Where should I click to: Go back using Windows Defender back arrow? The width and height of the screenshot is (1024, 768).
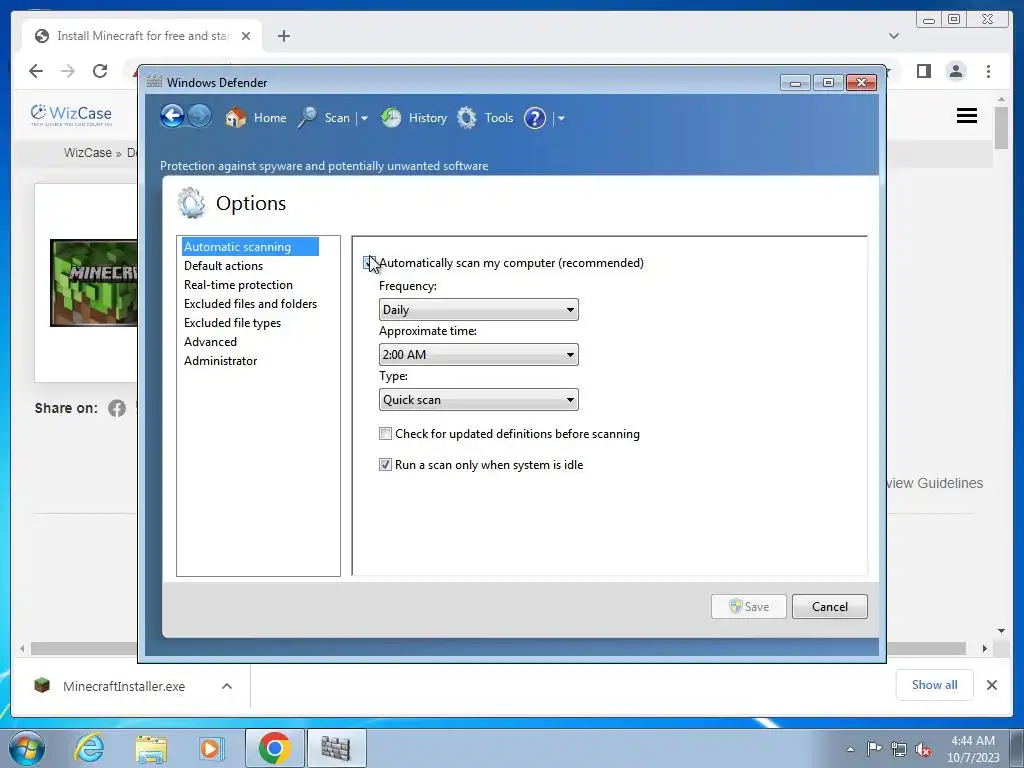pyautogui.click(x=172, y=117)
